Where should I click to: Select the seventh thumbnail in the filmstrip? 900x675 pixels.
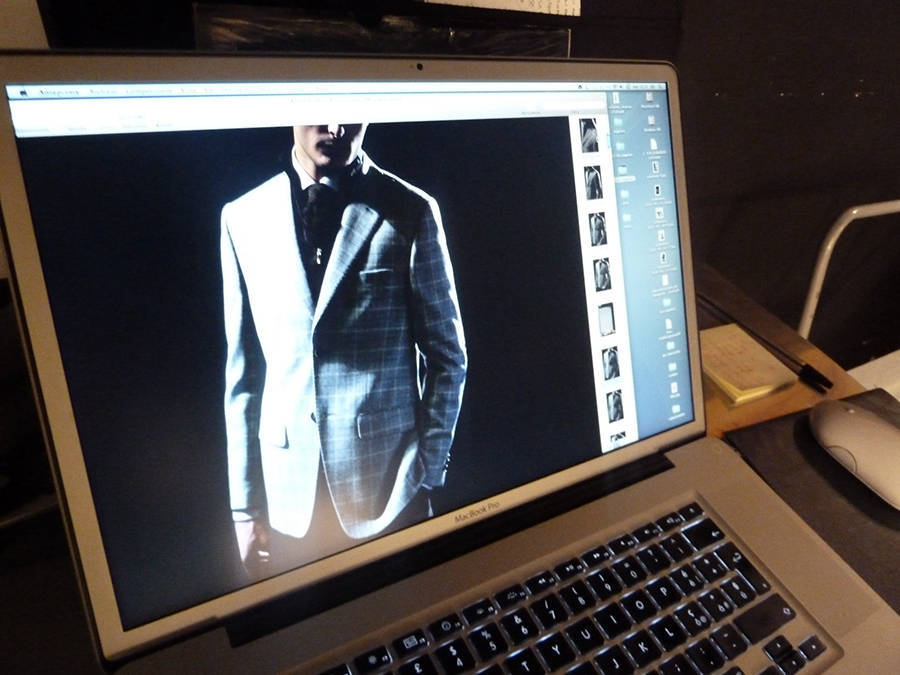[614, 405]
